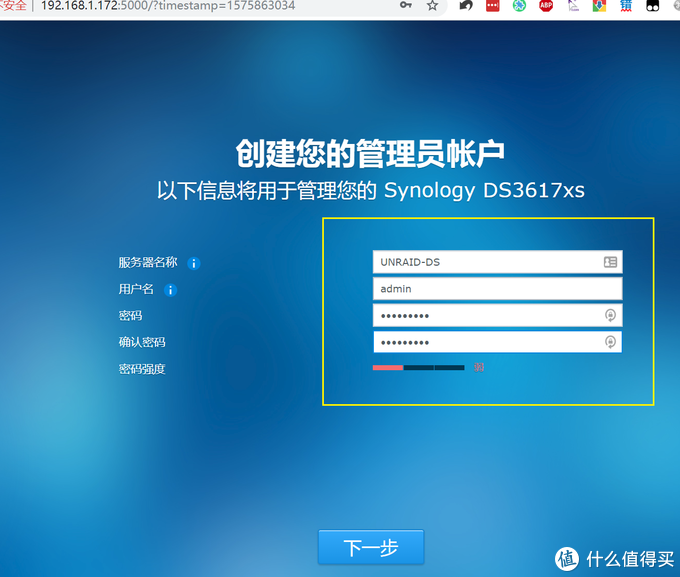Image resolution: width=680 pixels, height=577 pixels.
Task: Click the 密码 label
Action: 130,316
